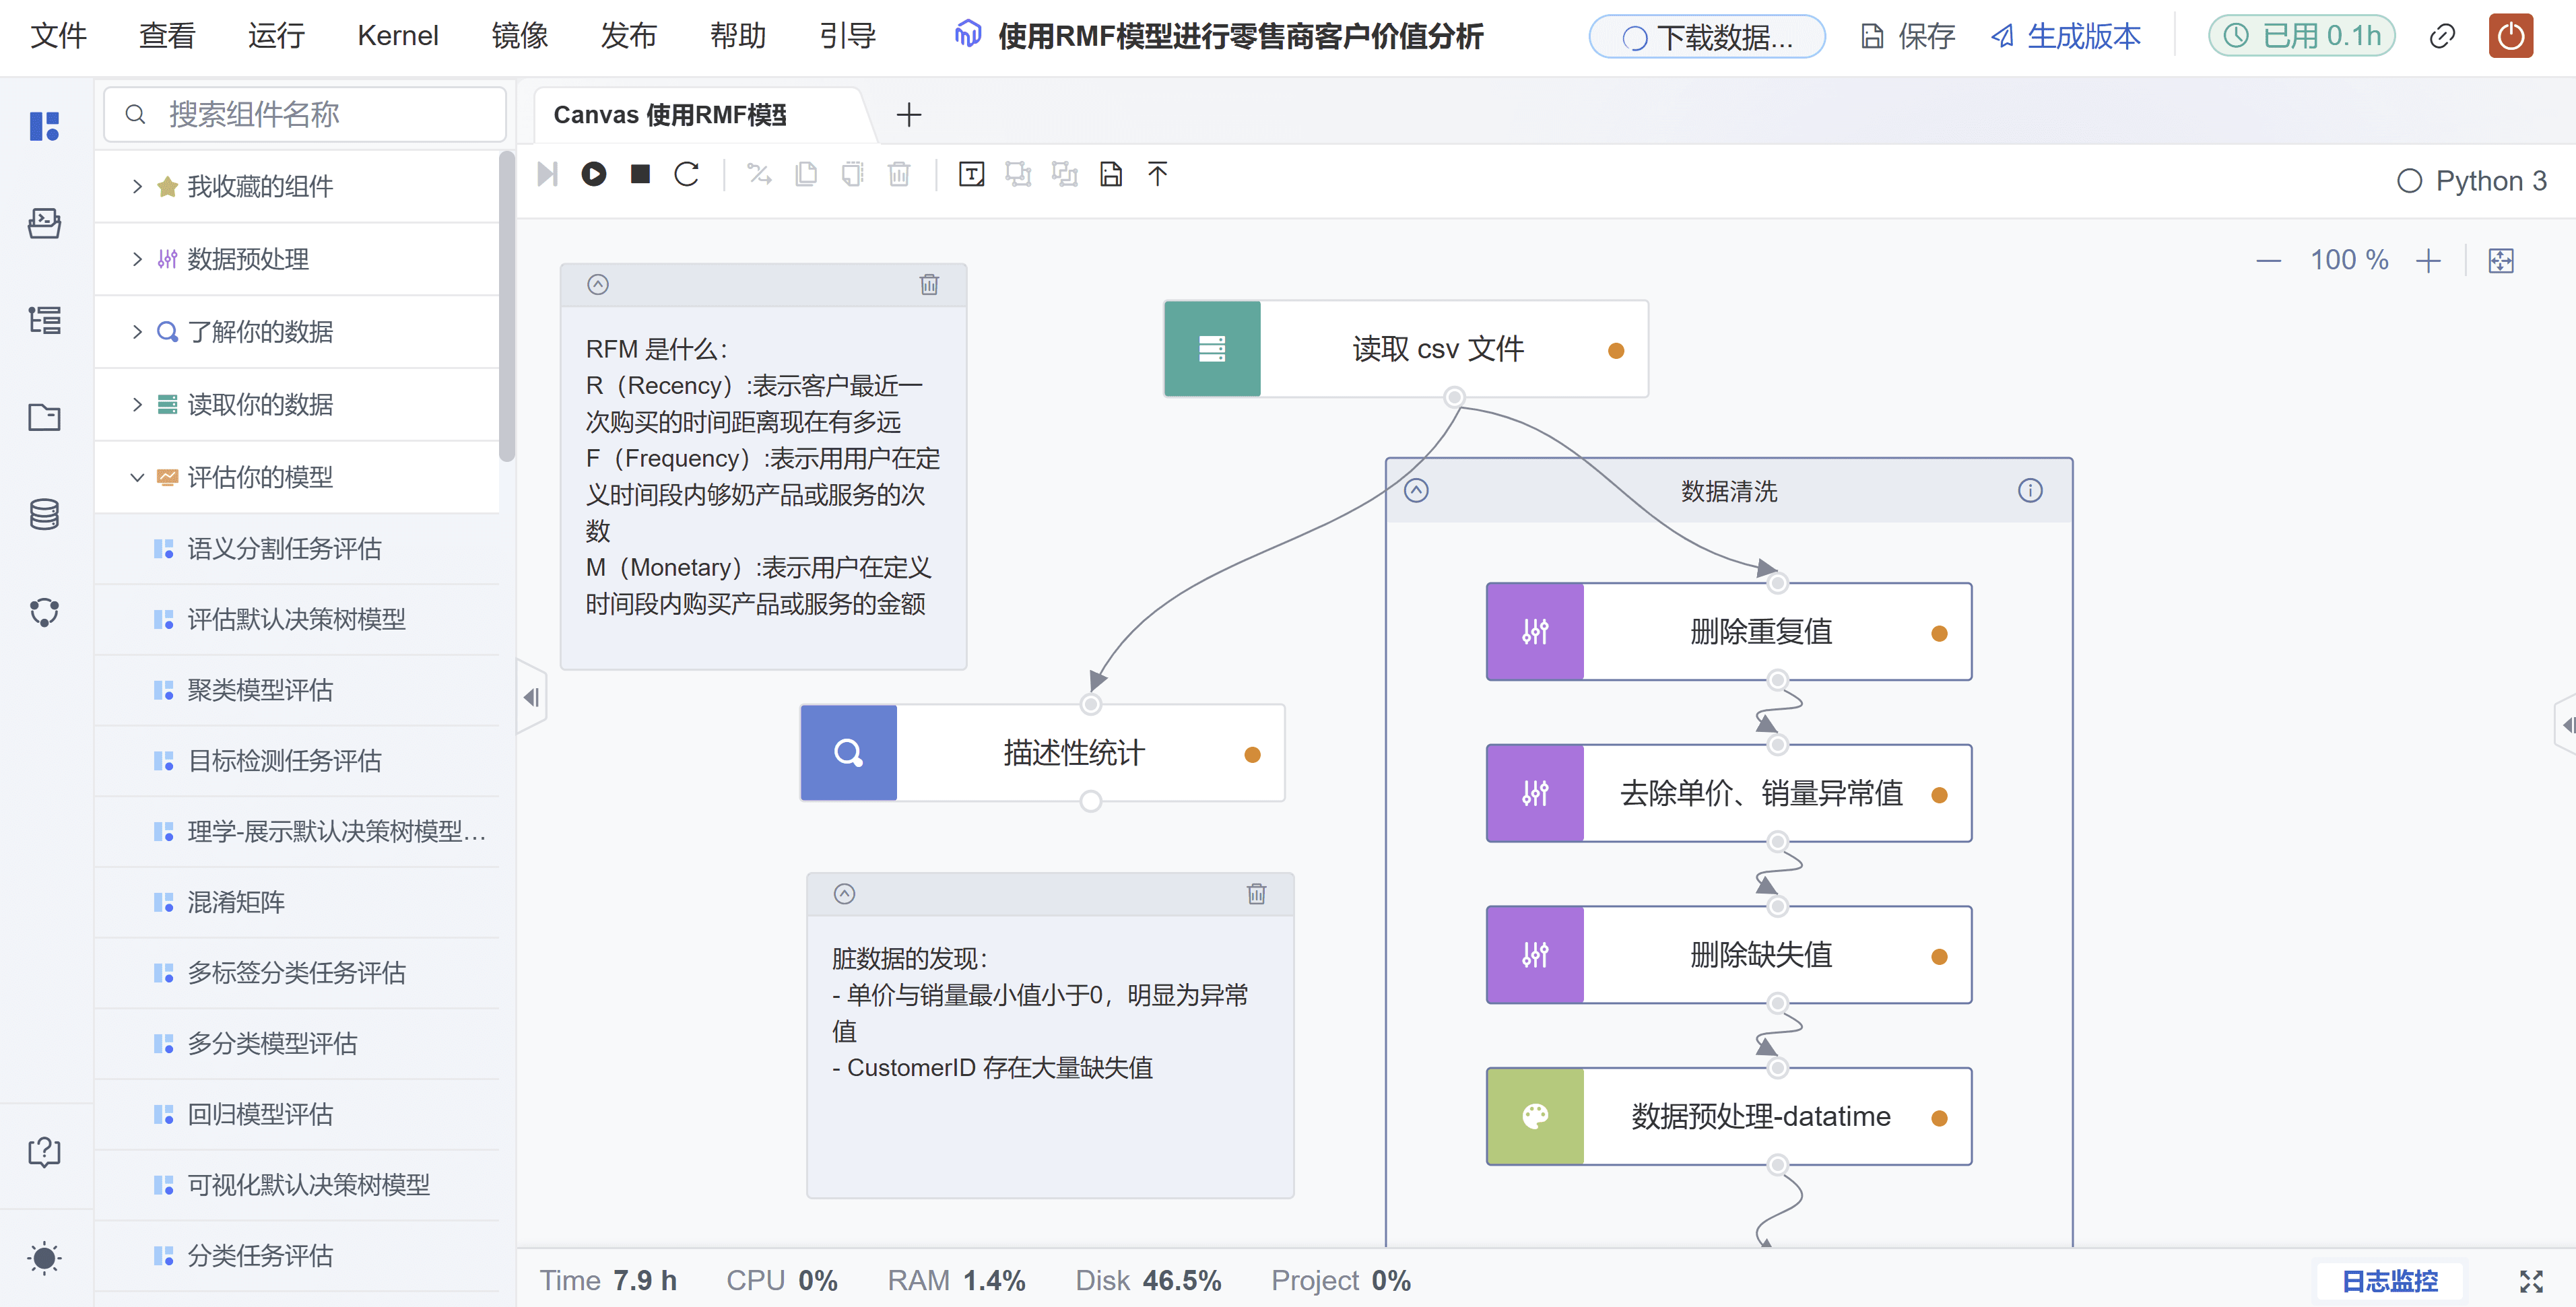
Task: Collapse the 数据清洗 group
Action: pyautogui.click(x=1416, y=490)
